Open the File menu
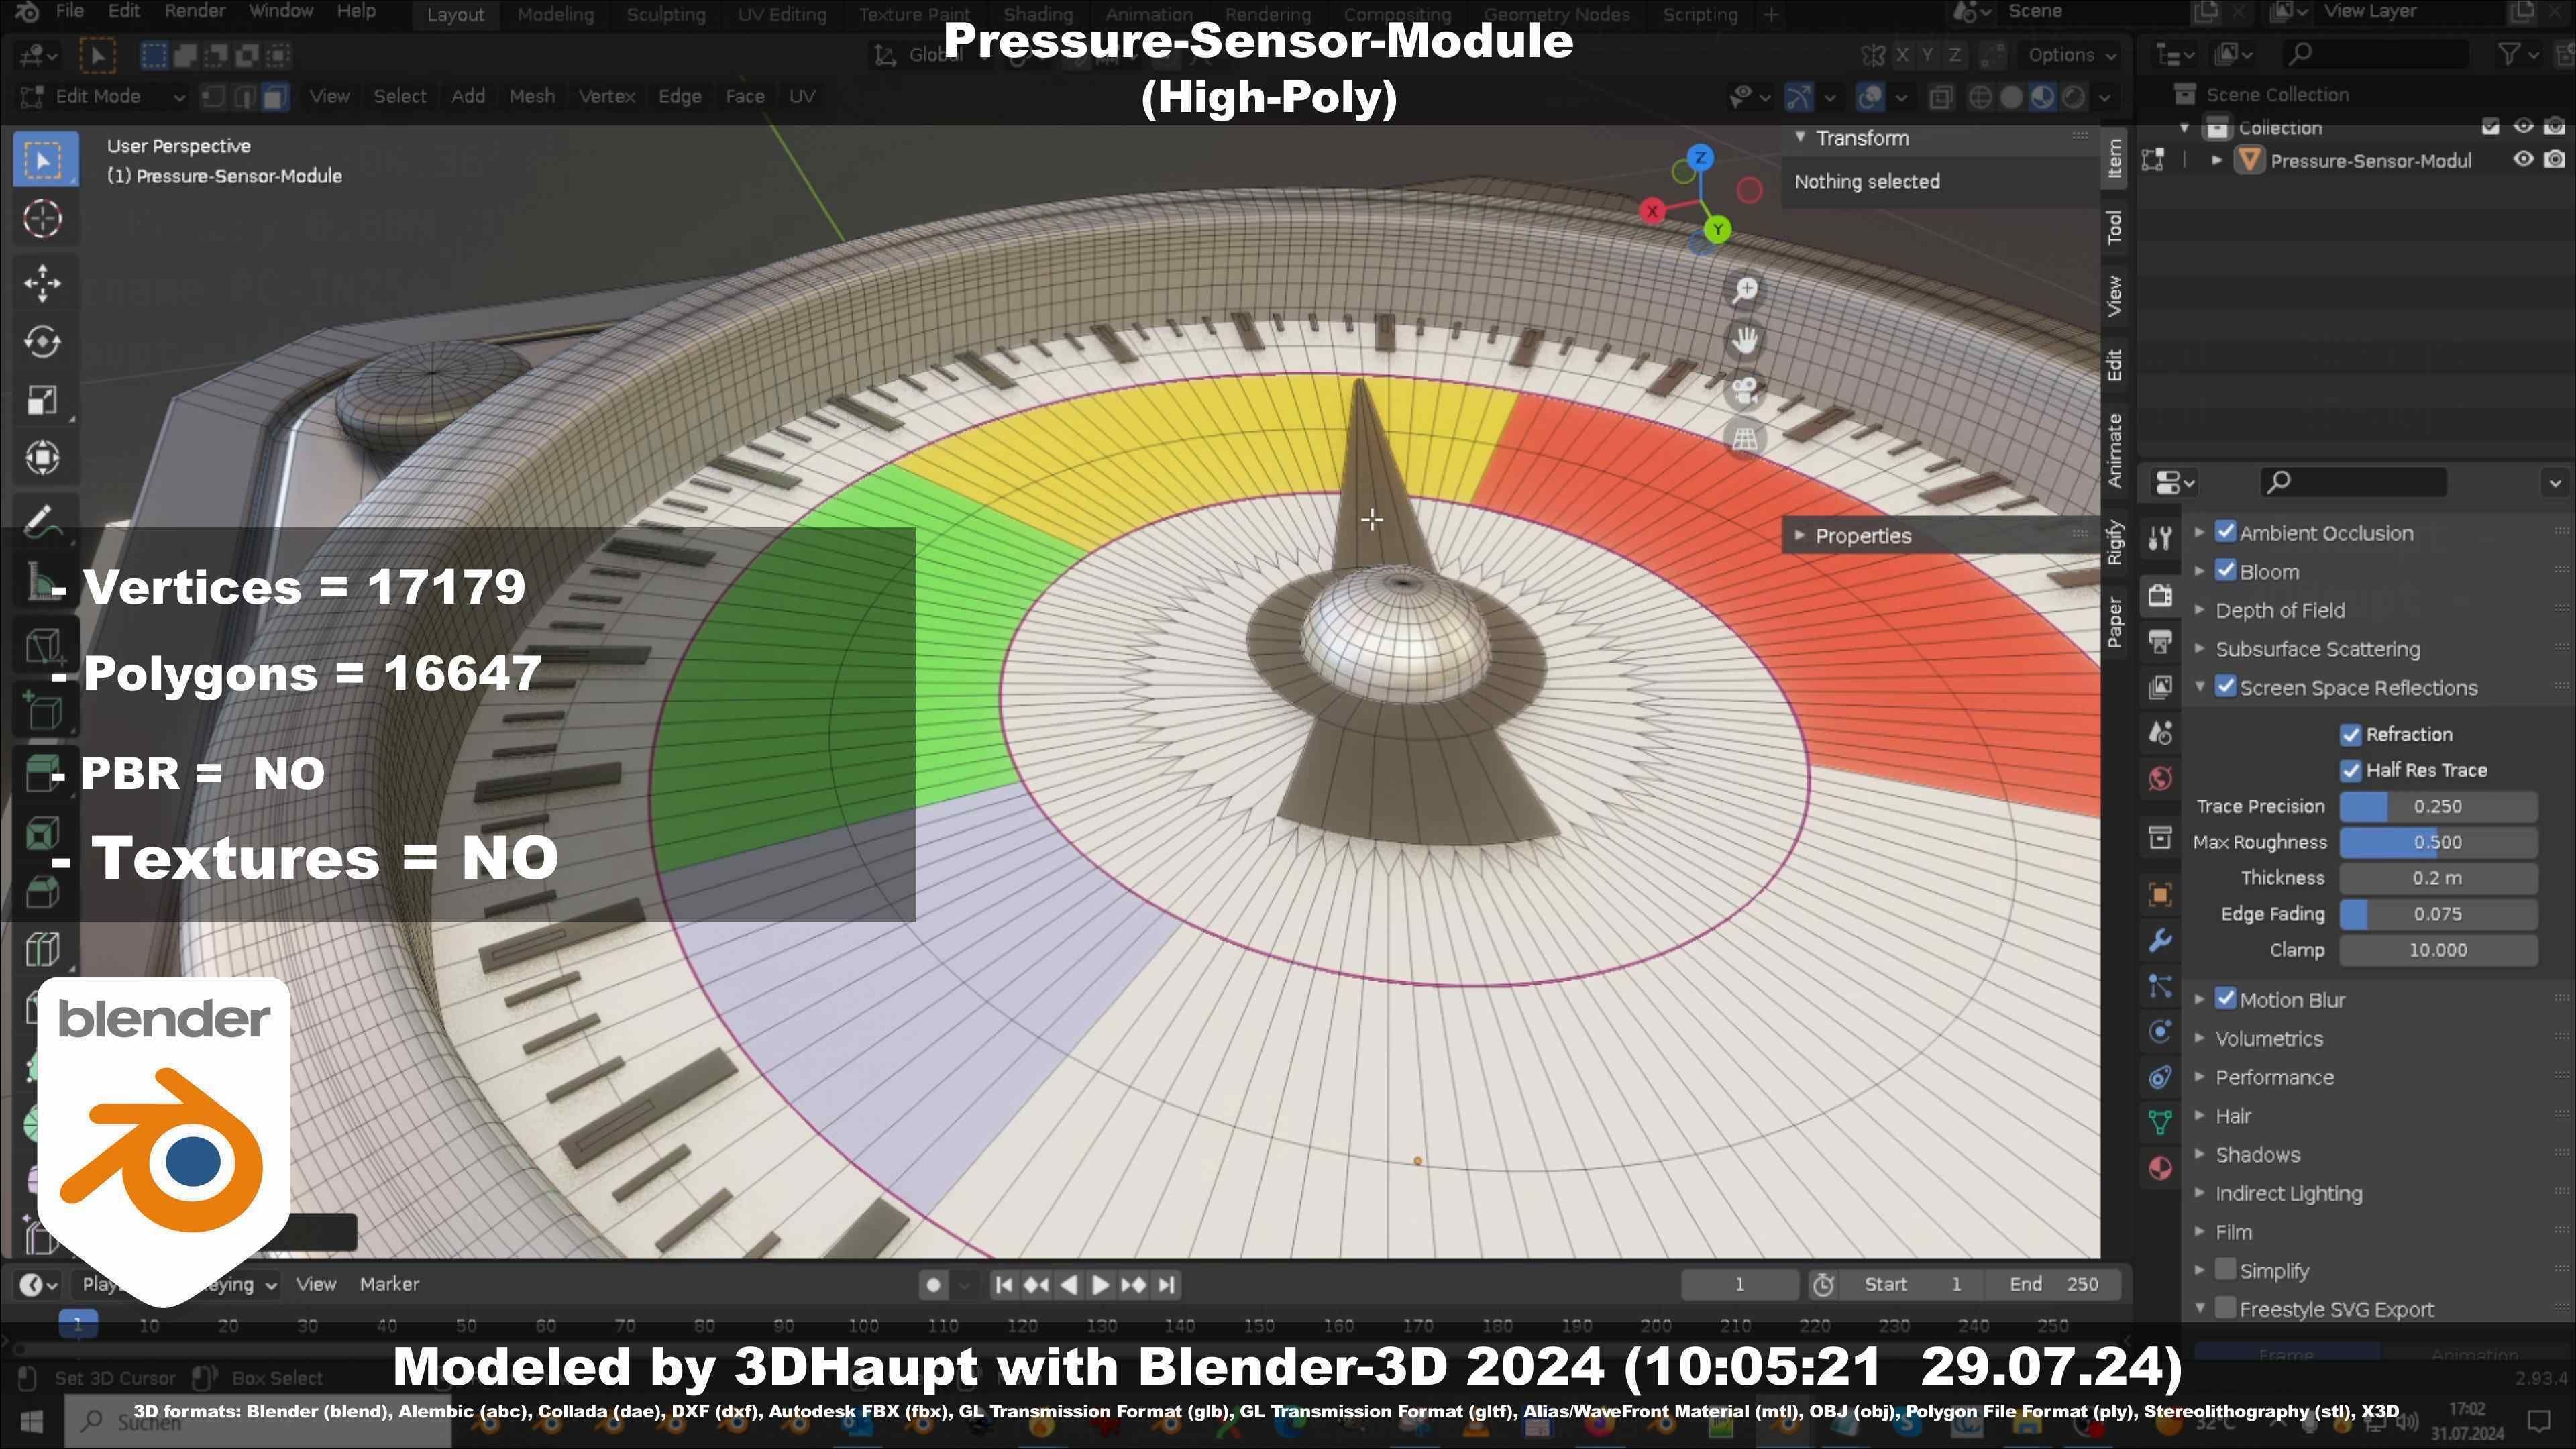The height and width of the screenshot is (1449, 2576). pyautogui.click(x=69, y=12)
